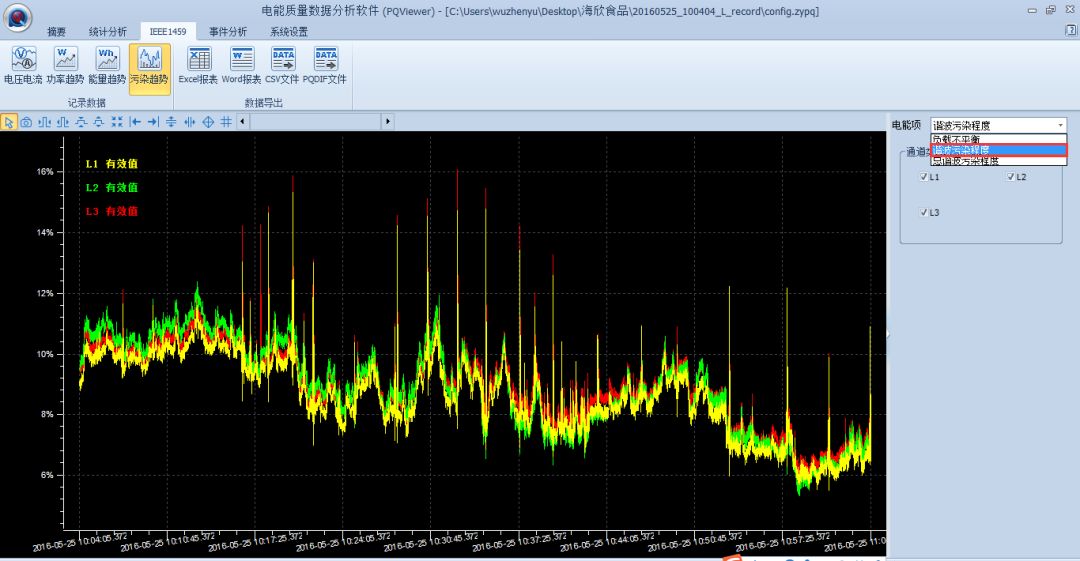This screenshot has width=1080, height=561.
Task: Click the 12% y-axis label
Action: [x=45, y=293]
